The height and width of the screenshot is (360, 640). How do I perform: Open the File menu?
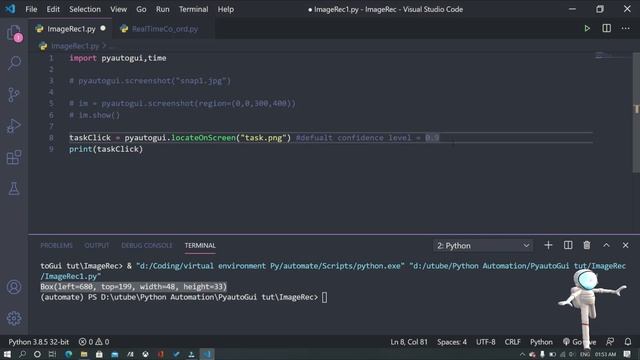click(31, 9)
